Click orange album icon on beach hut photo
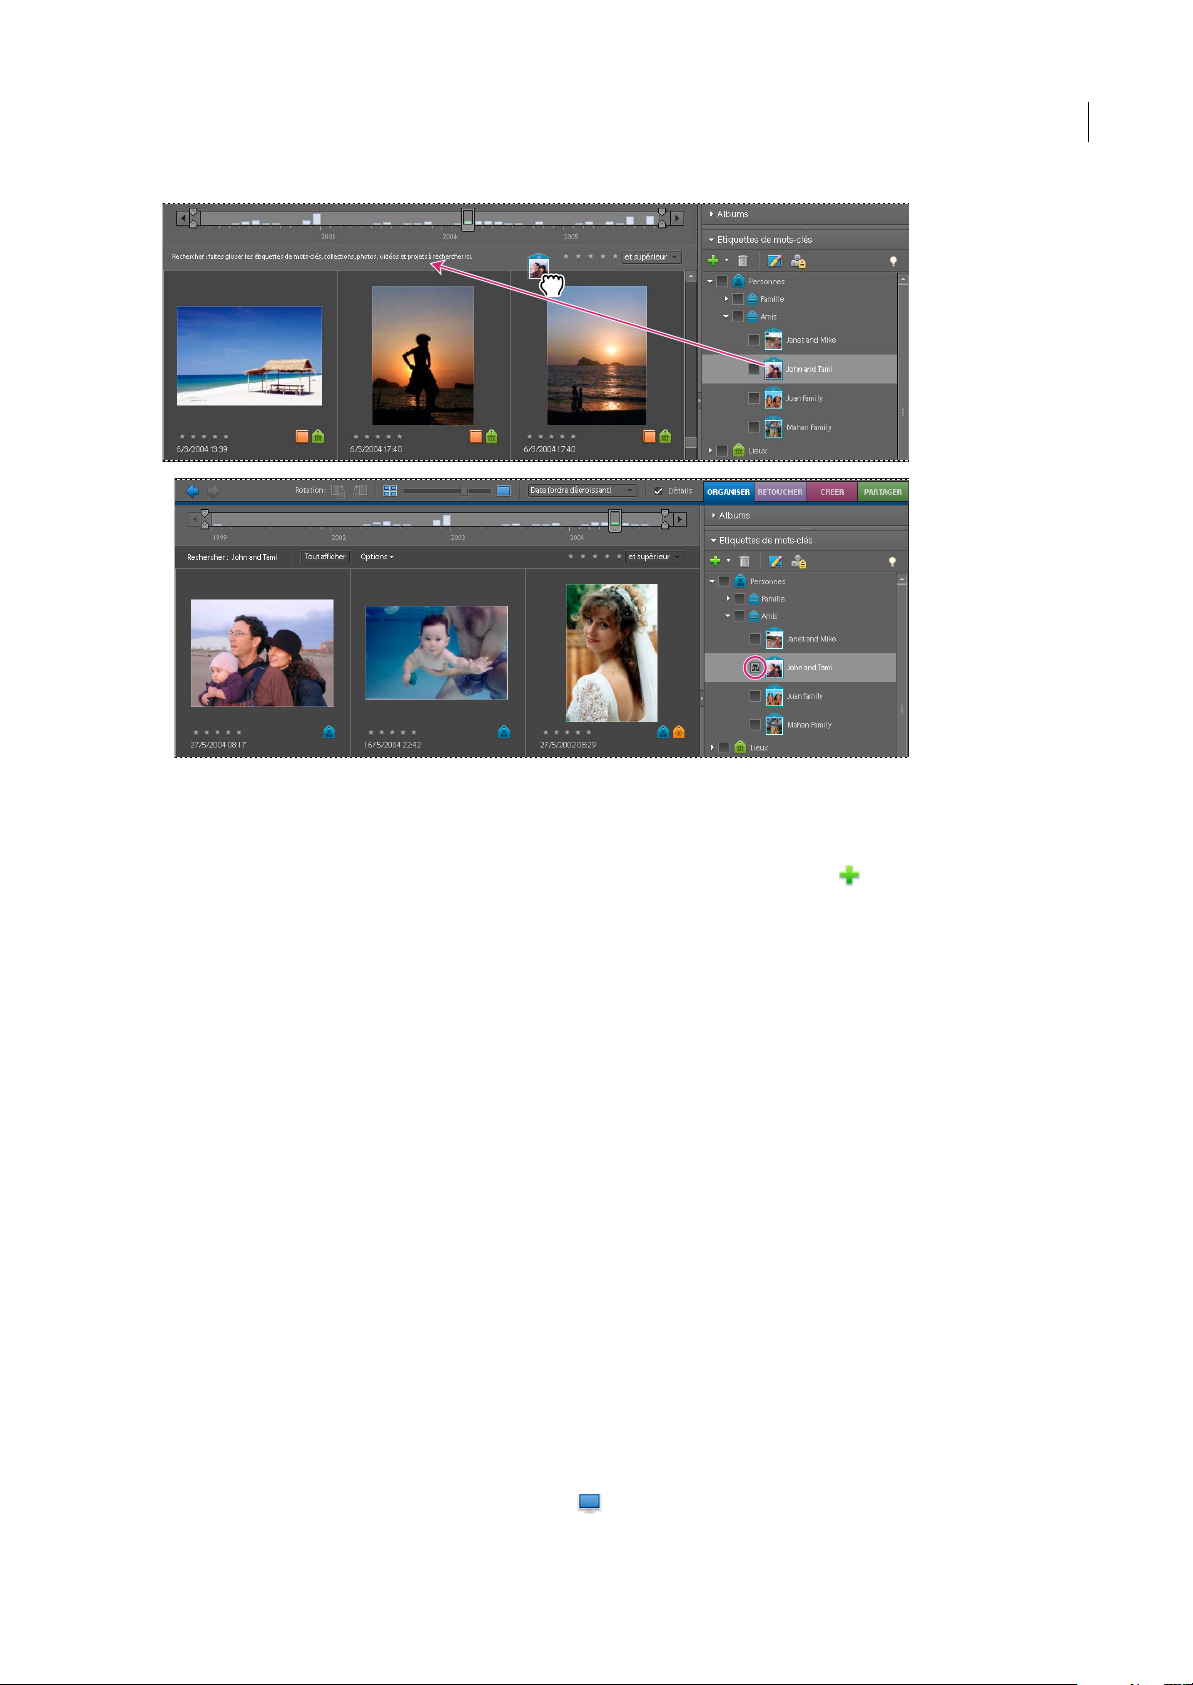Viewport: 1193px width, 1685px height. (302, 437)
